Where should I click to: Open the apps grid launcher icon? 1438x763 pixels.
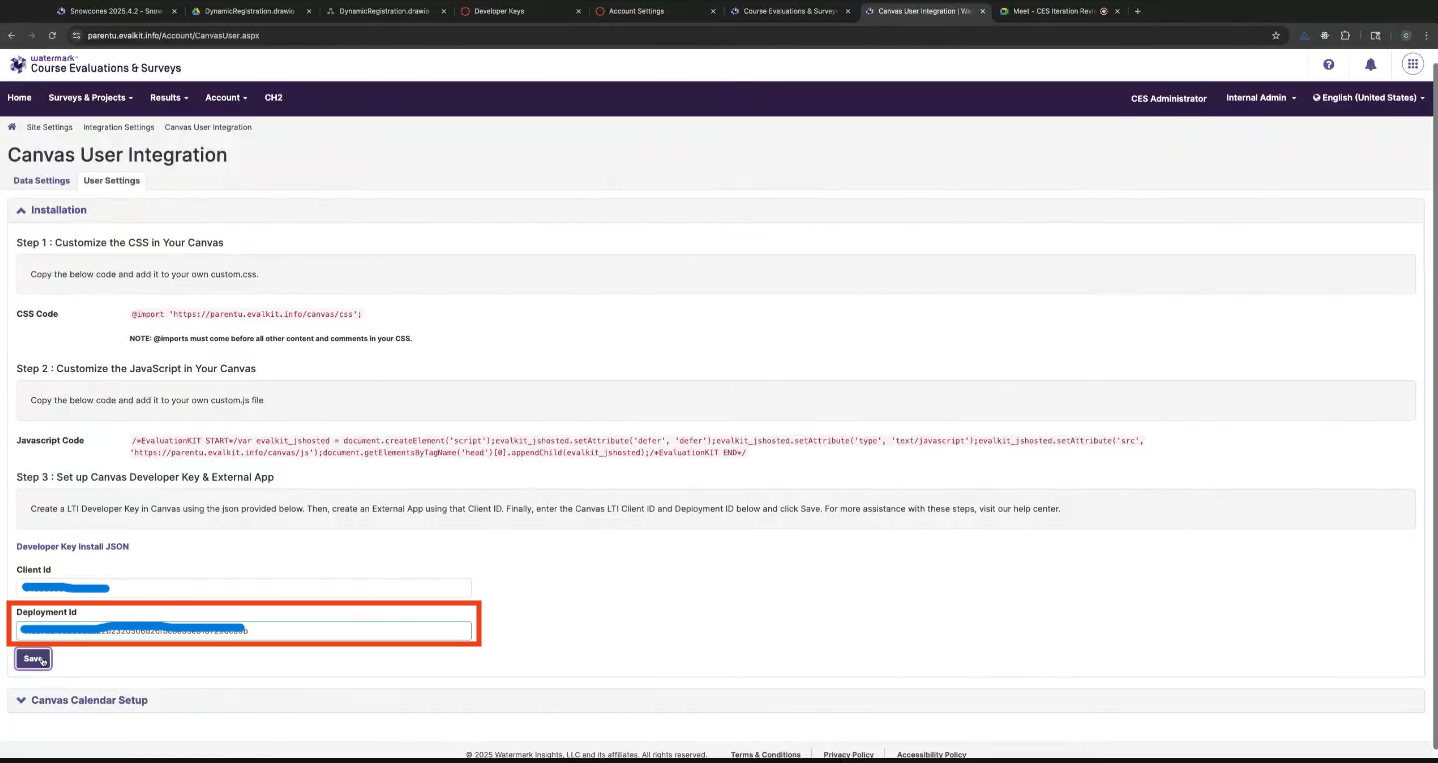[x=1412, y=65]
